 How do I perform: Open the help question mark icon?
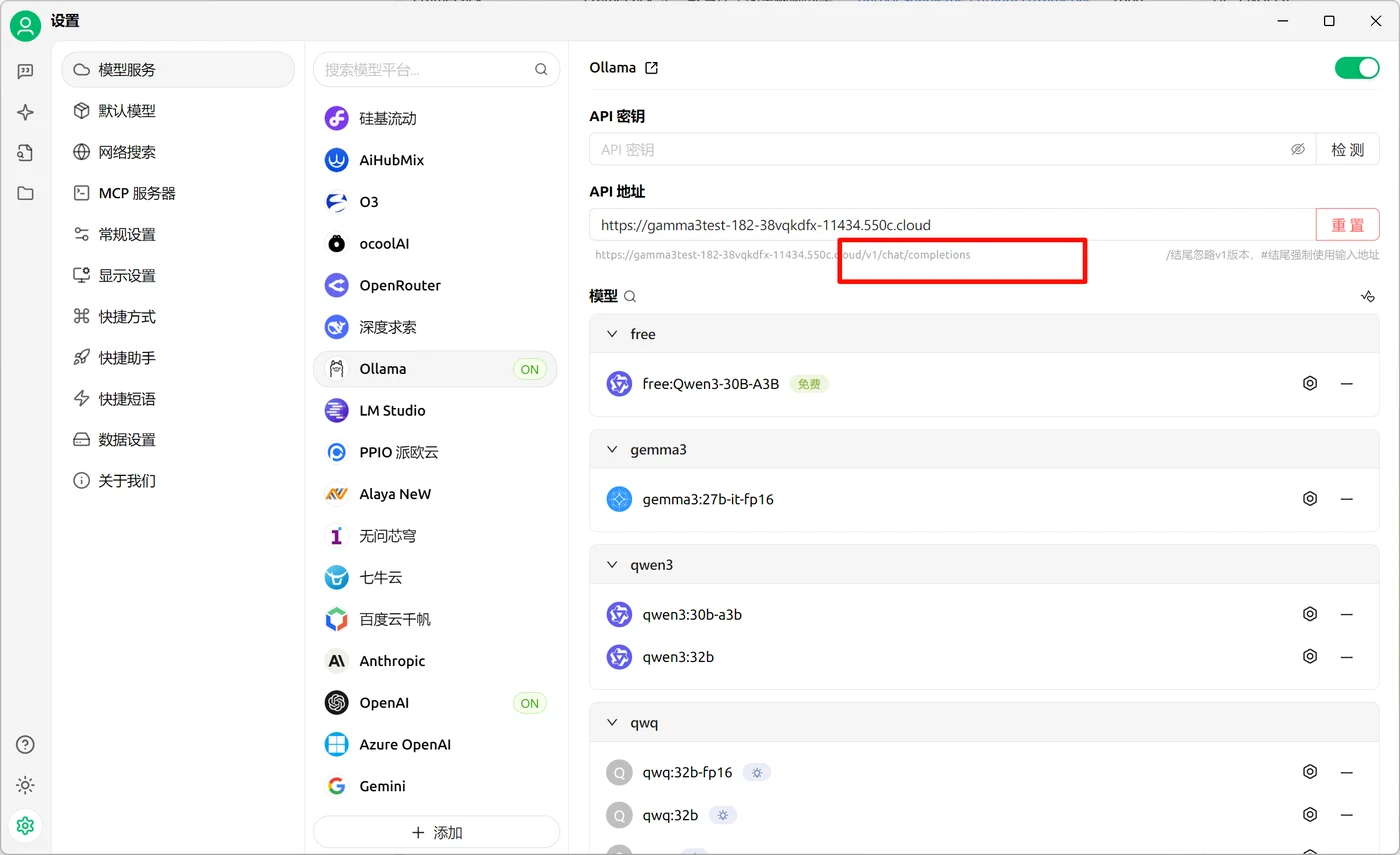tap(26, 744)
